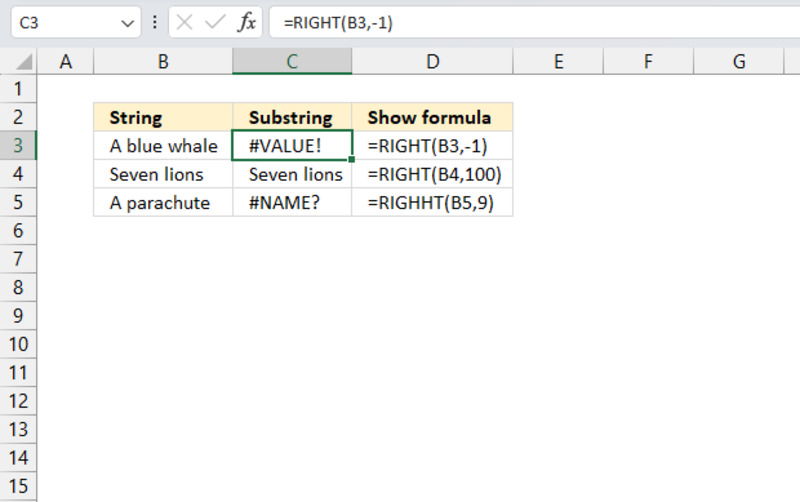Select row 14 header
Screen dimensions: 800x502
(18, 458)
